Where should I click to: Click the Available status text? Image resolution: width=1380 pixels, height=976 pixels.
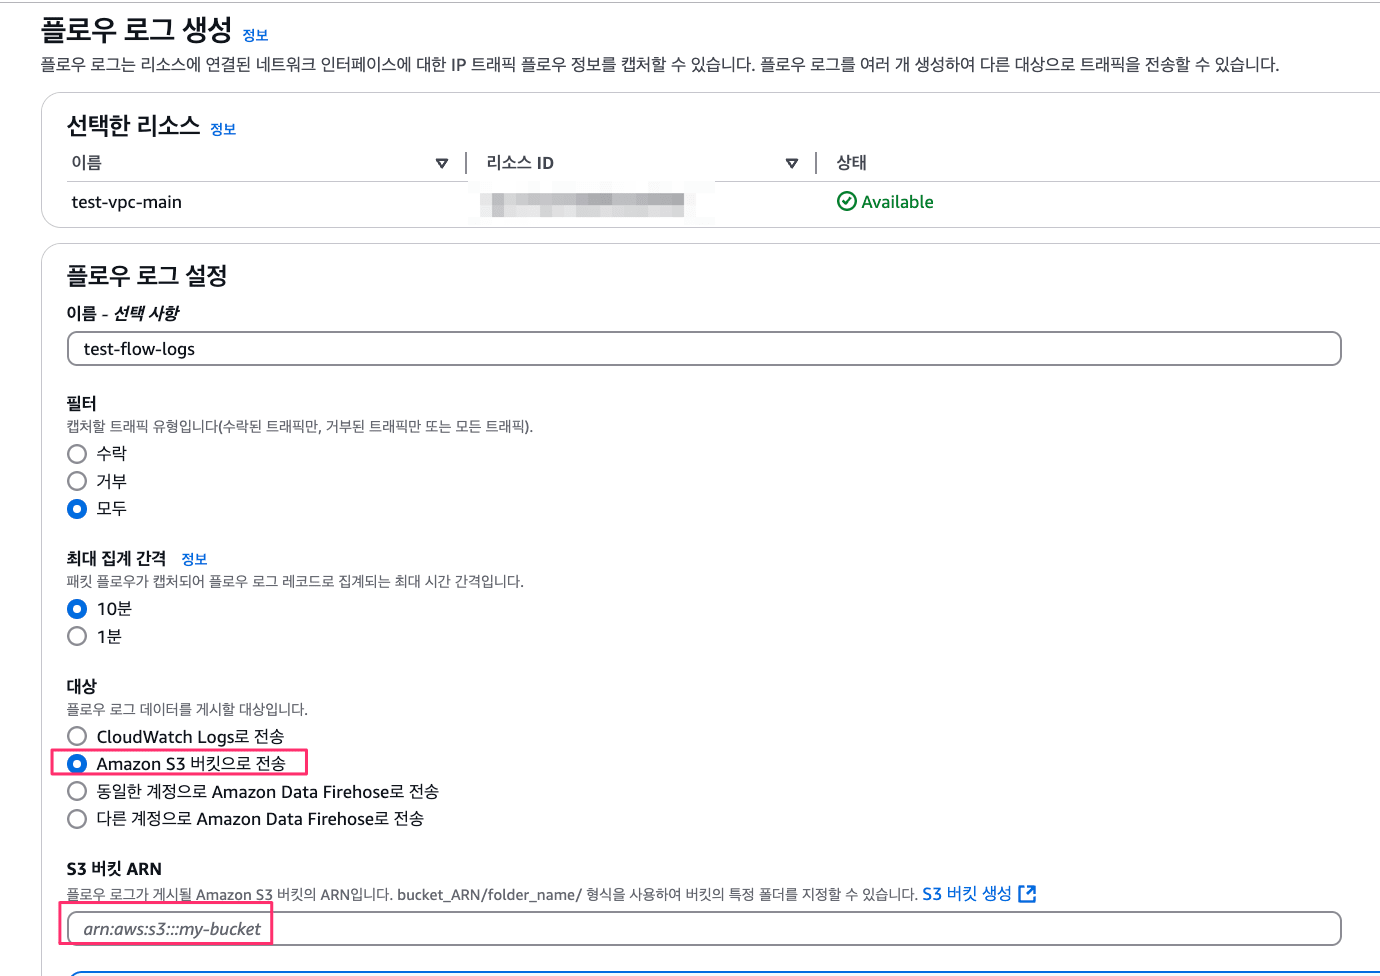pyautogui.click(x=897, y=202)
